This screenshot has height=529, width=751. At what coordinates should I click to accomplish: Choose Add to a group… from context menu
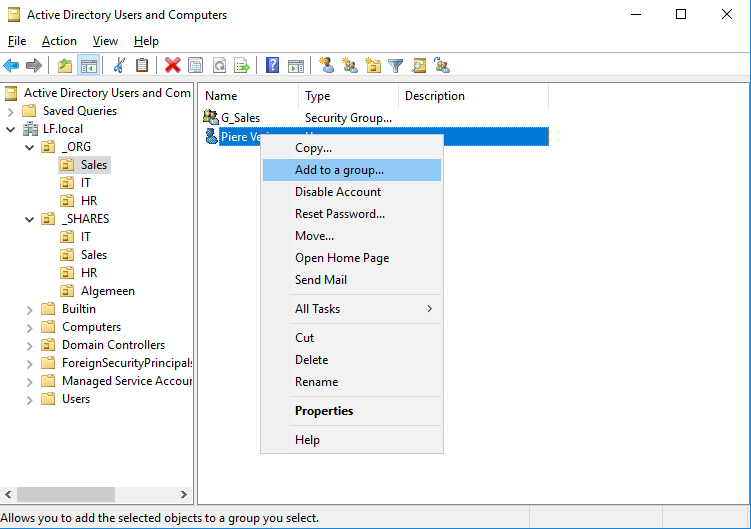coord(352,170)
